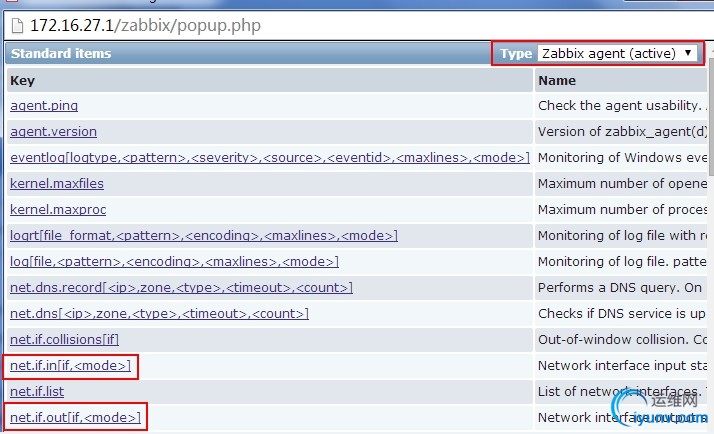Select the logrt[file_format,...] key link
Image resolution: width=714 pixels, height=434 pixels.
pos(204,235)
